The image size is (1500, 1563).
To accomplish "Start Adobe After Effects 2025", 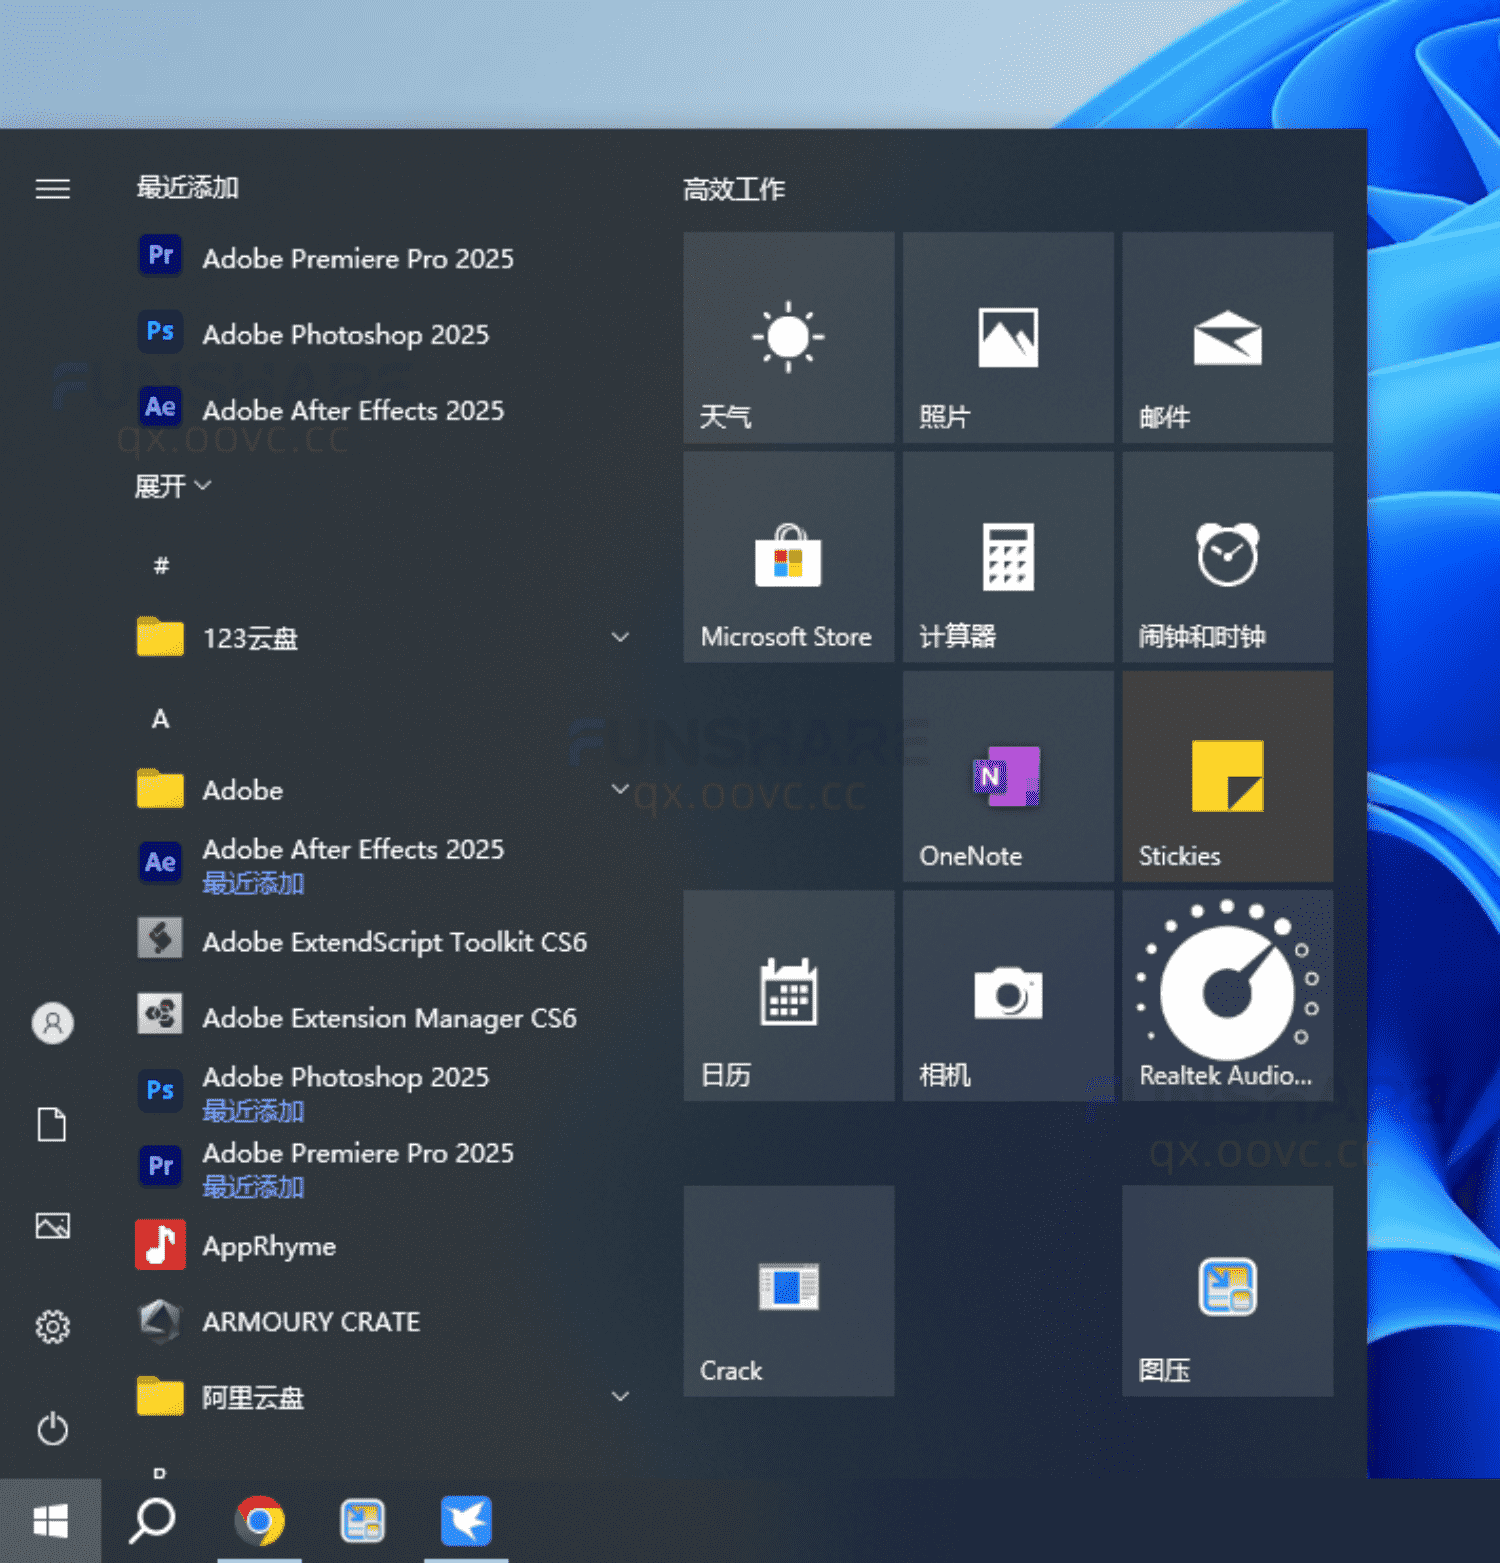I will coord(353,410).
